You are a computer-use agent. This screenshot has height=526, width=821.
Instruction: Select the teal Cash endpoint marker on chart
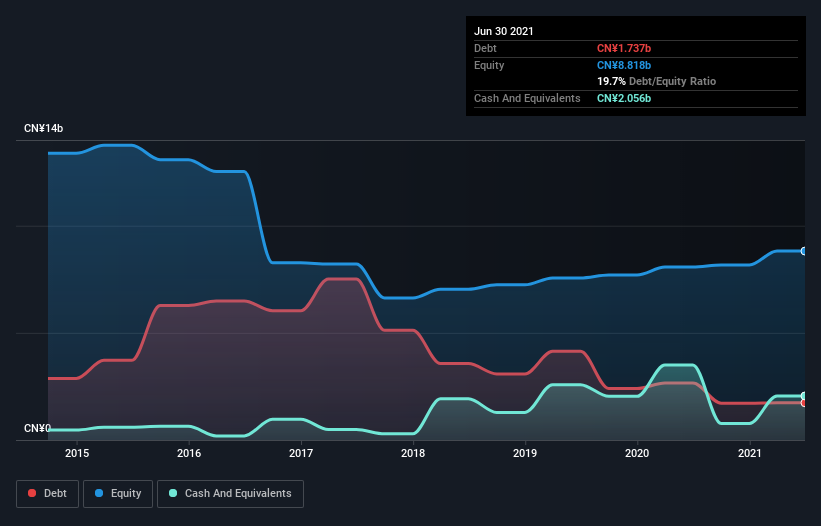click(804, 396)
